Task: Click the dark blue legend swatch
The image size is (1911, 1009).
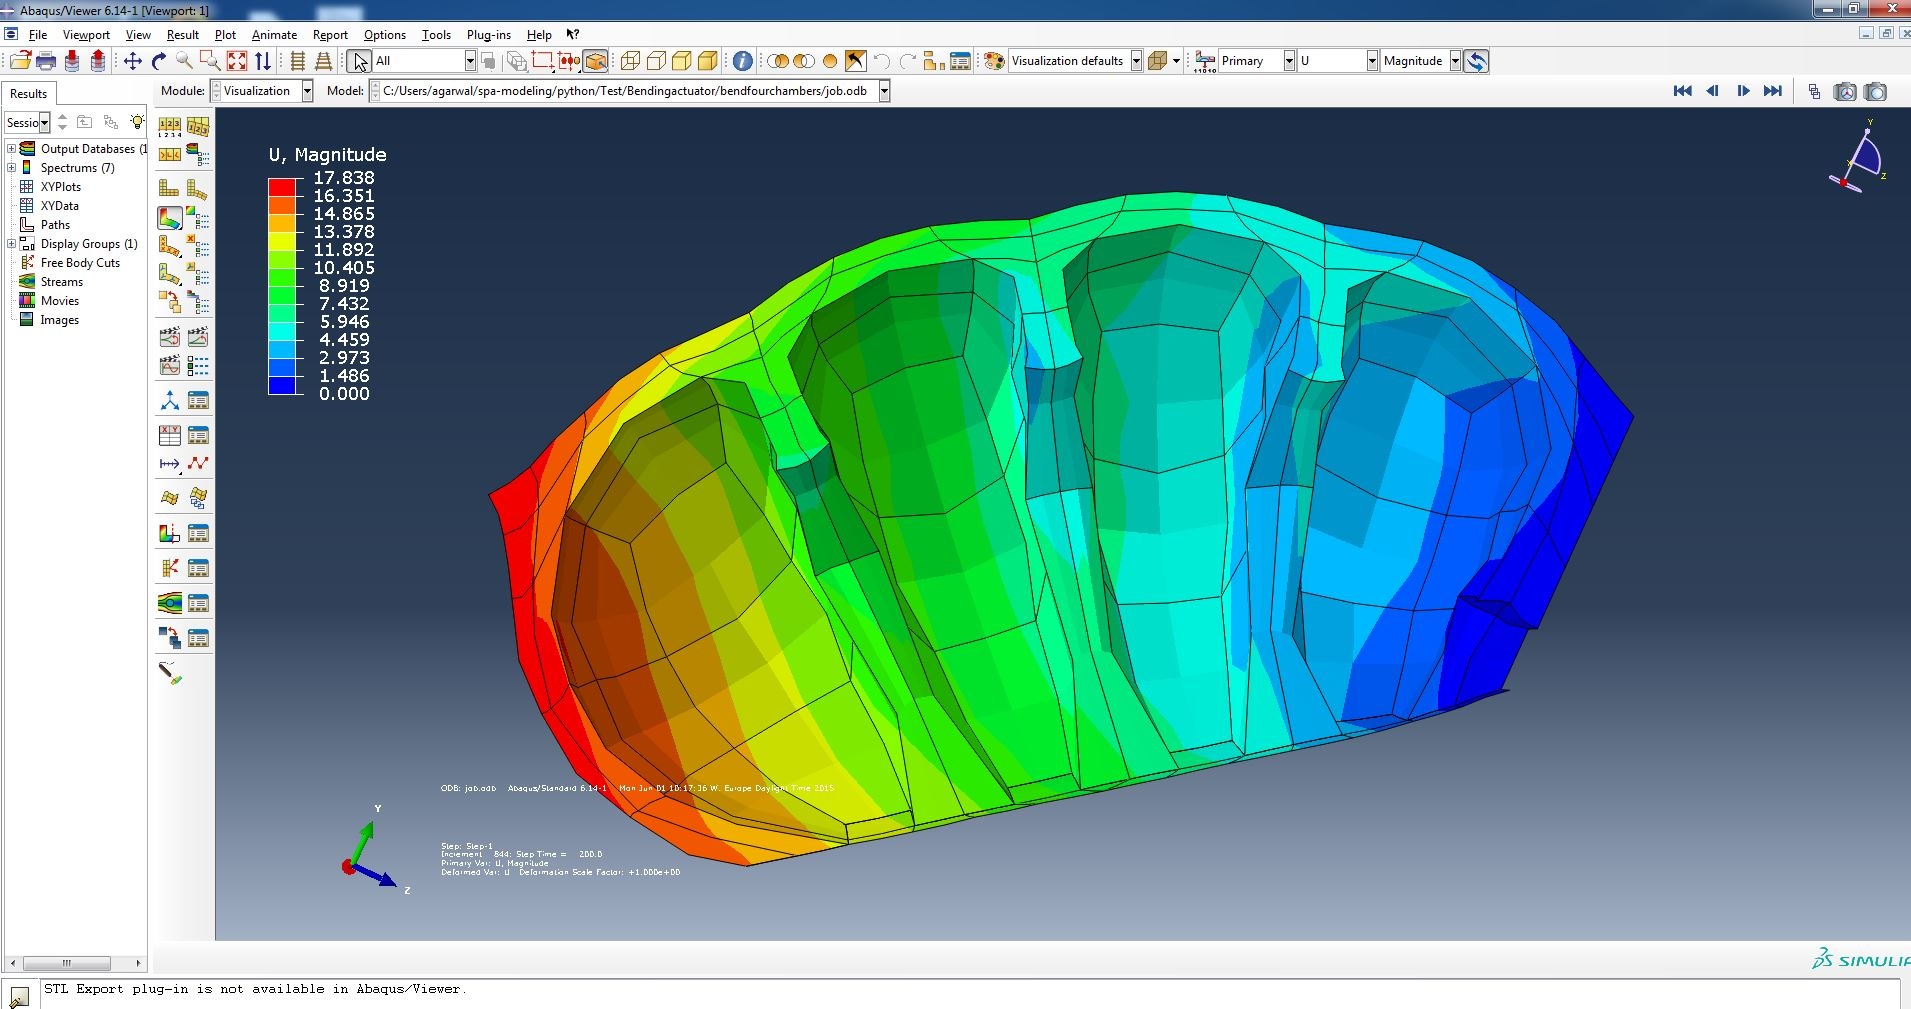Action: pyautogui.click(x=282, y=385)
